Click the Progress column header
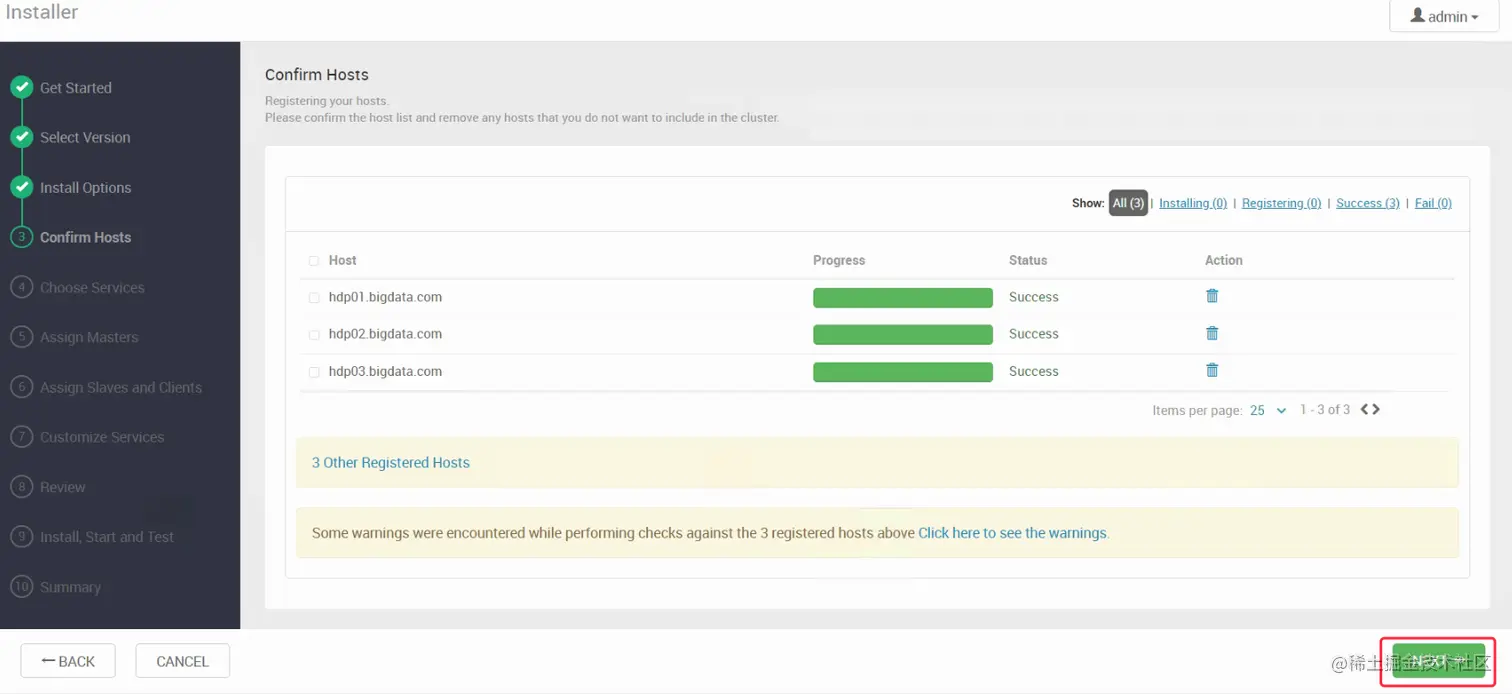Image resolution: width=1512 pixels, height=694 pixels. coord(839,260)
